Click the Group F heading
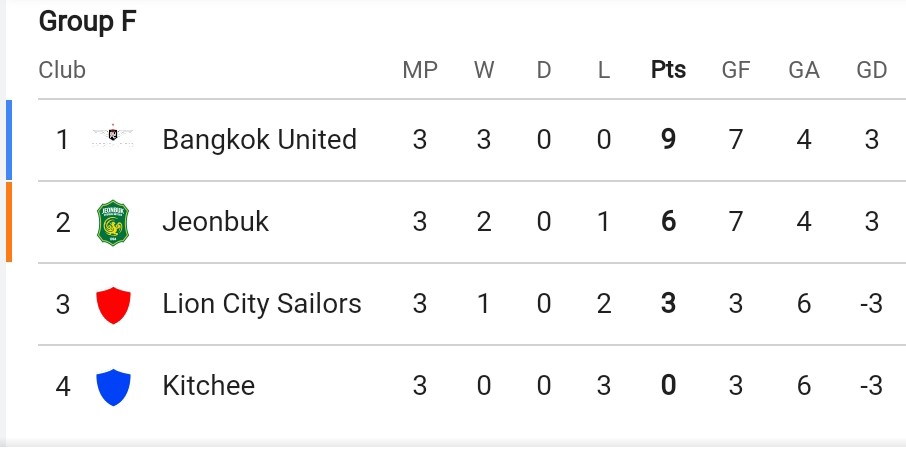906x451 pixels. coord(87,22)
